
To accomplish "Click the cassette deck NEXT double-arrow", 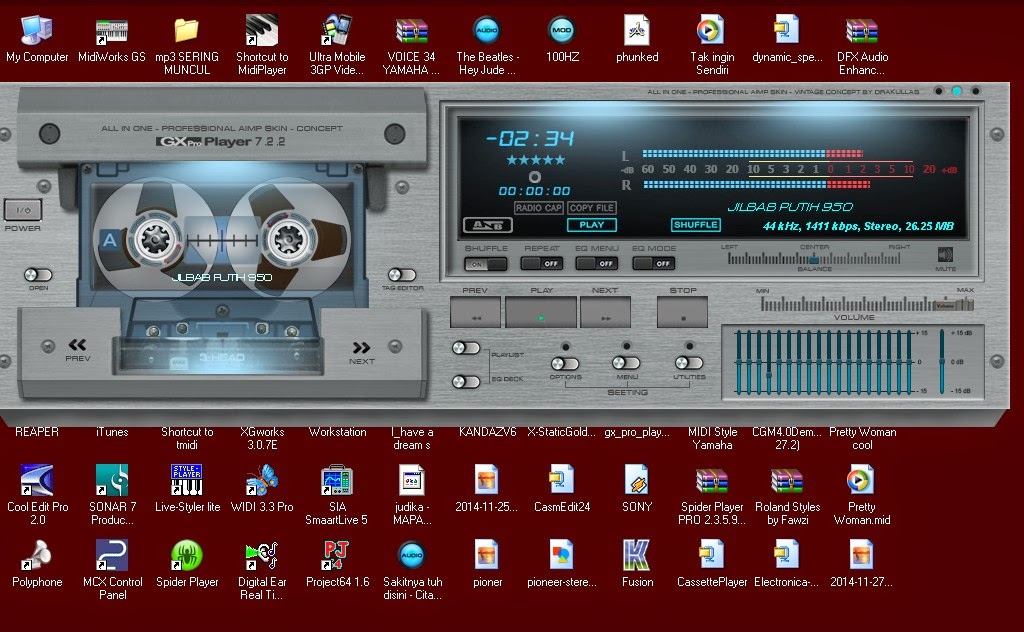I will point(361,347).
